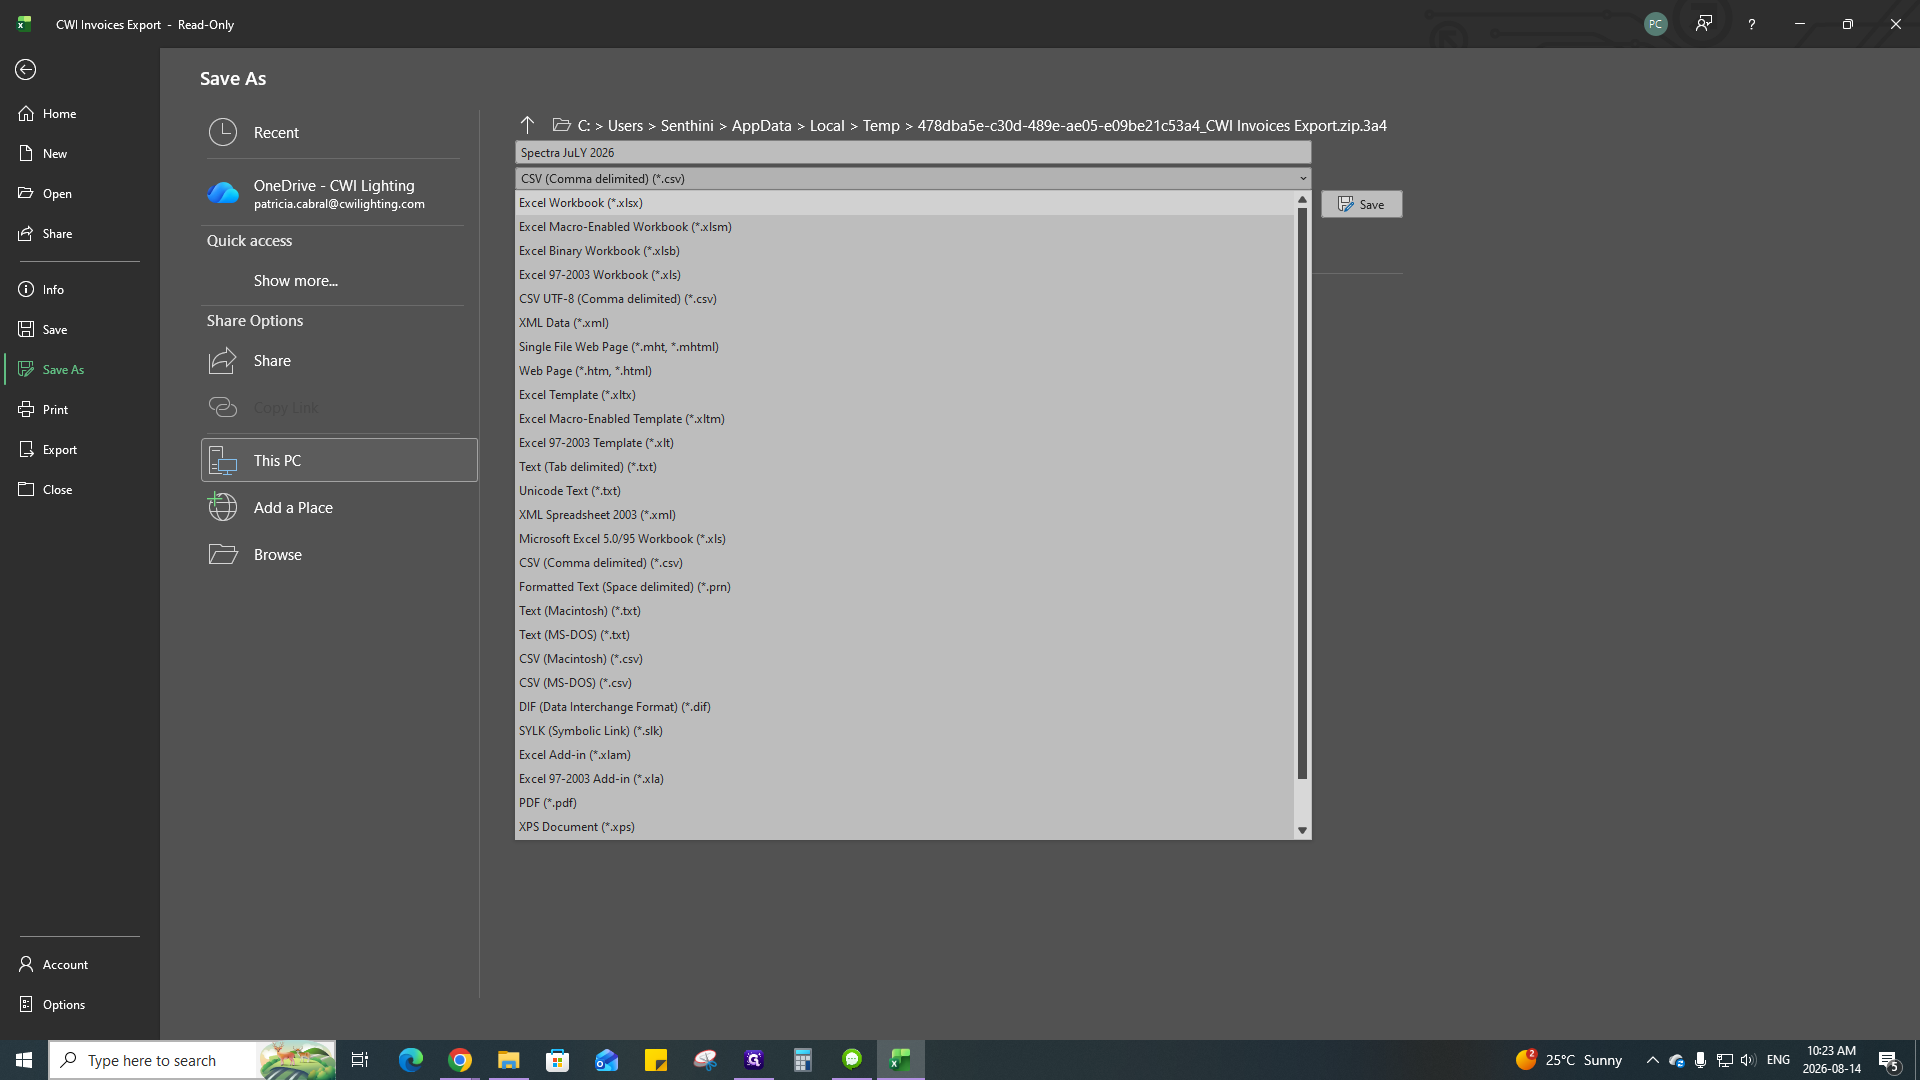Screen dimensions: 1920x1080
Task: Click the Share arrow icon under Share Options
Action: coord(223,360)
